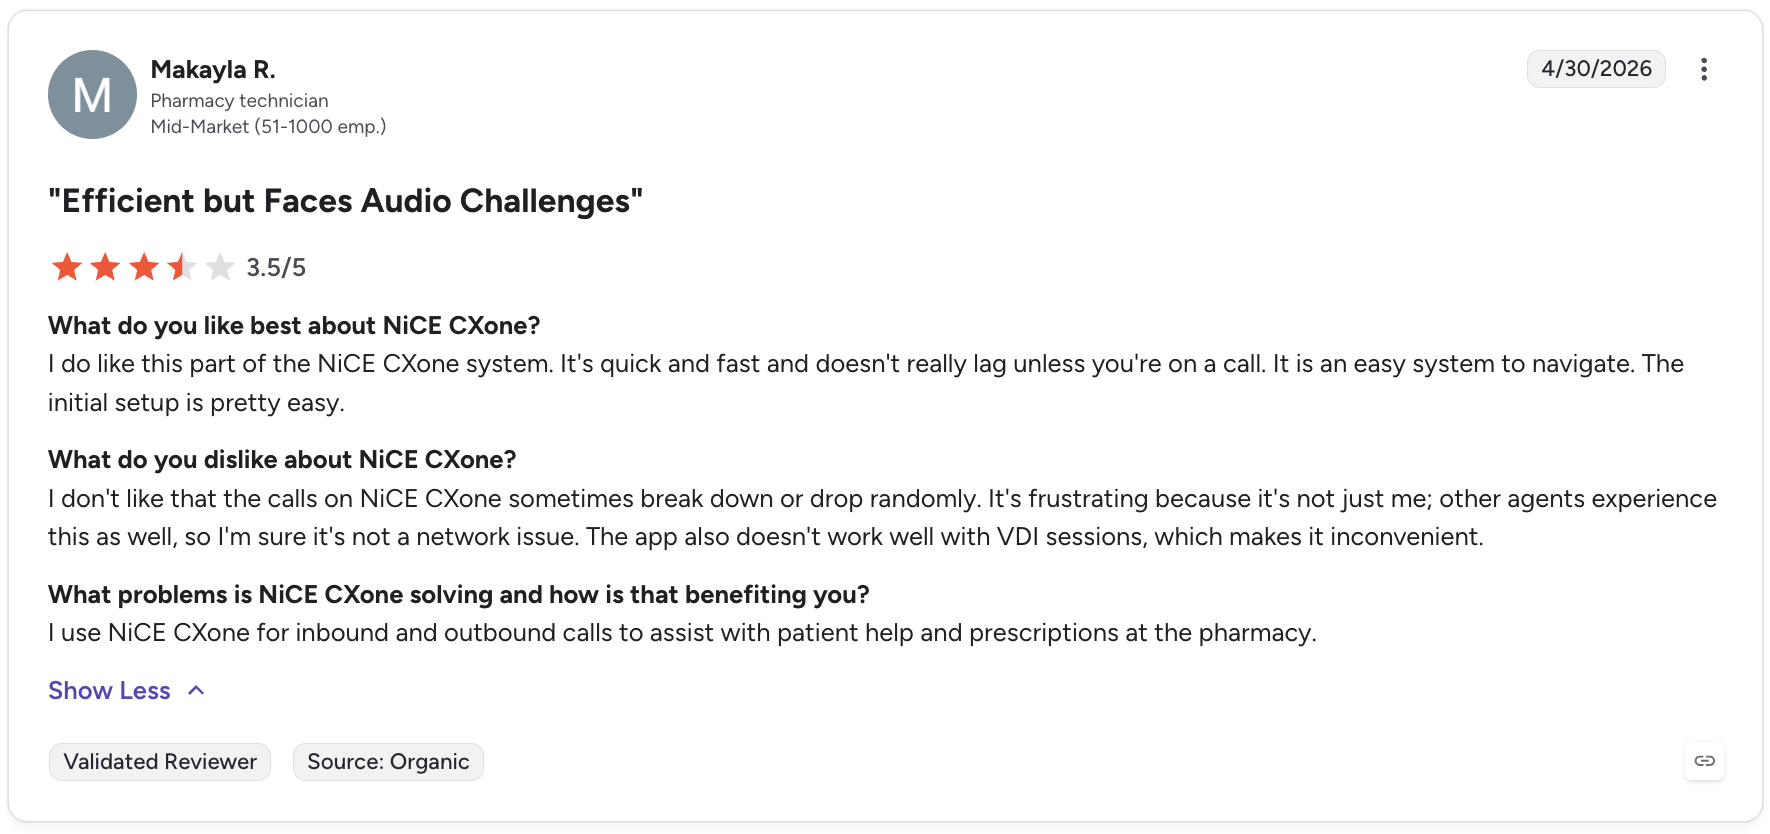1770x834 pixels.
Task: Click the half-filled fourth rating star
Action: point(182,267)
